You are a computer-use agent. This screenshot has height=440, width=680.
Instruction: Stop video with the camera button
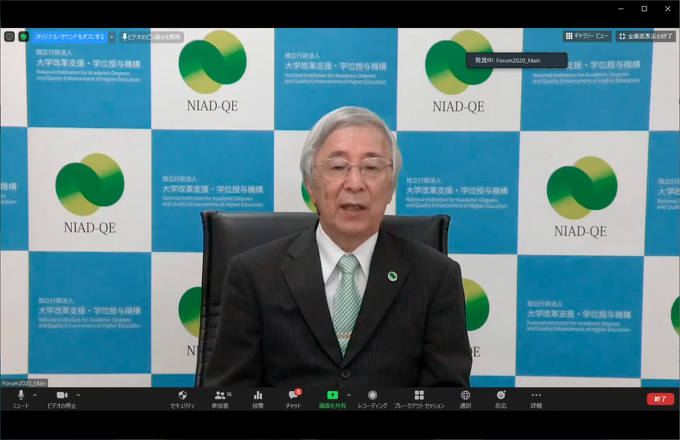61,397
